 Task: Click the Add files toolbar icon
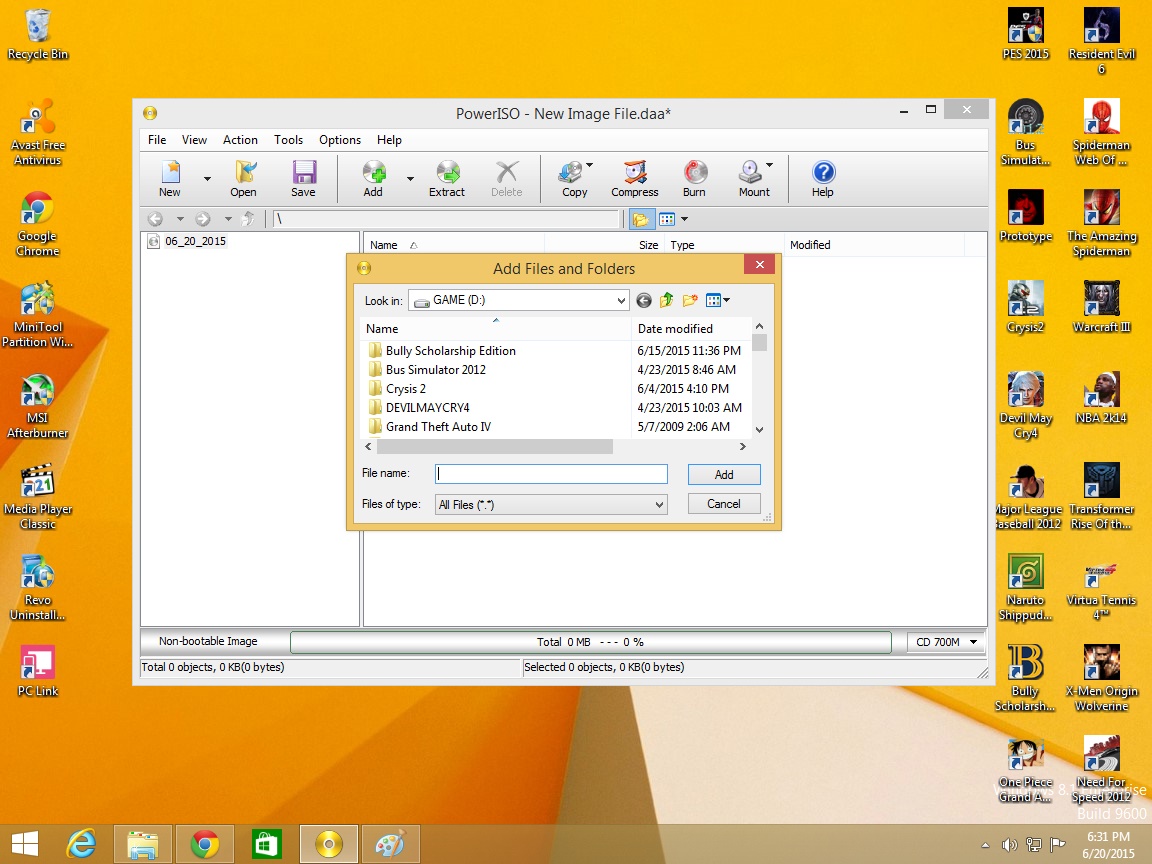(x=373, y=179)
